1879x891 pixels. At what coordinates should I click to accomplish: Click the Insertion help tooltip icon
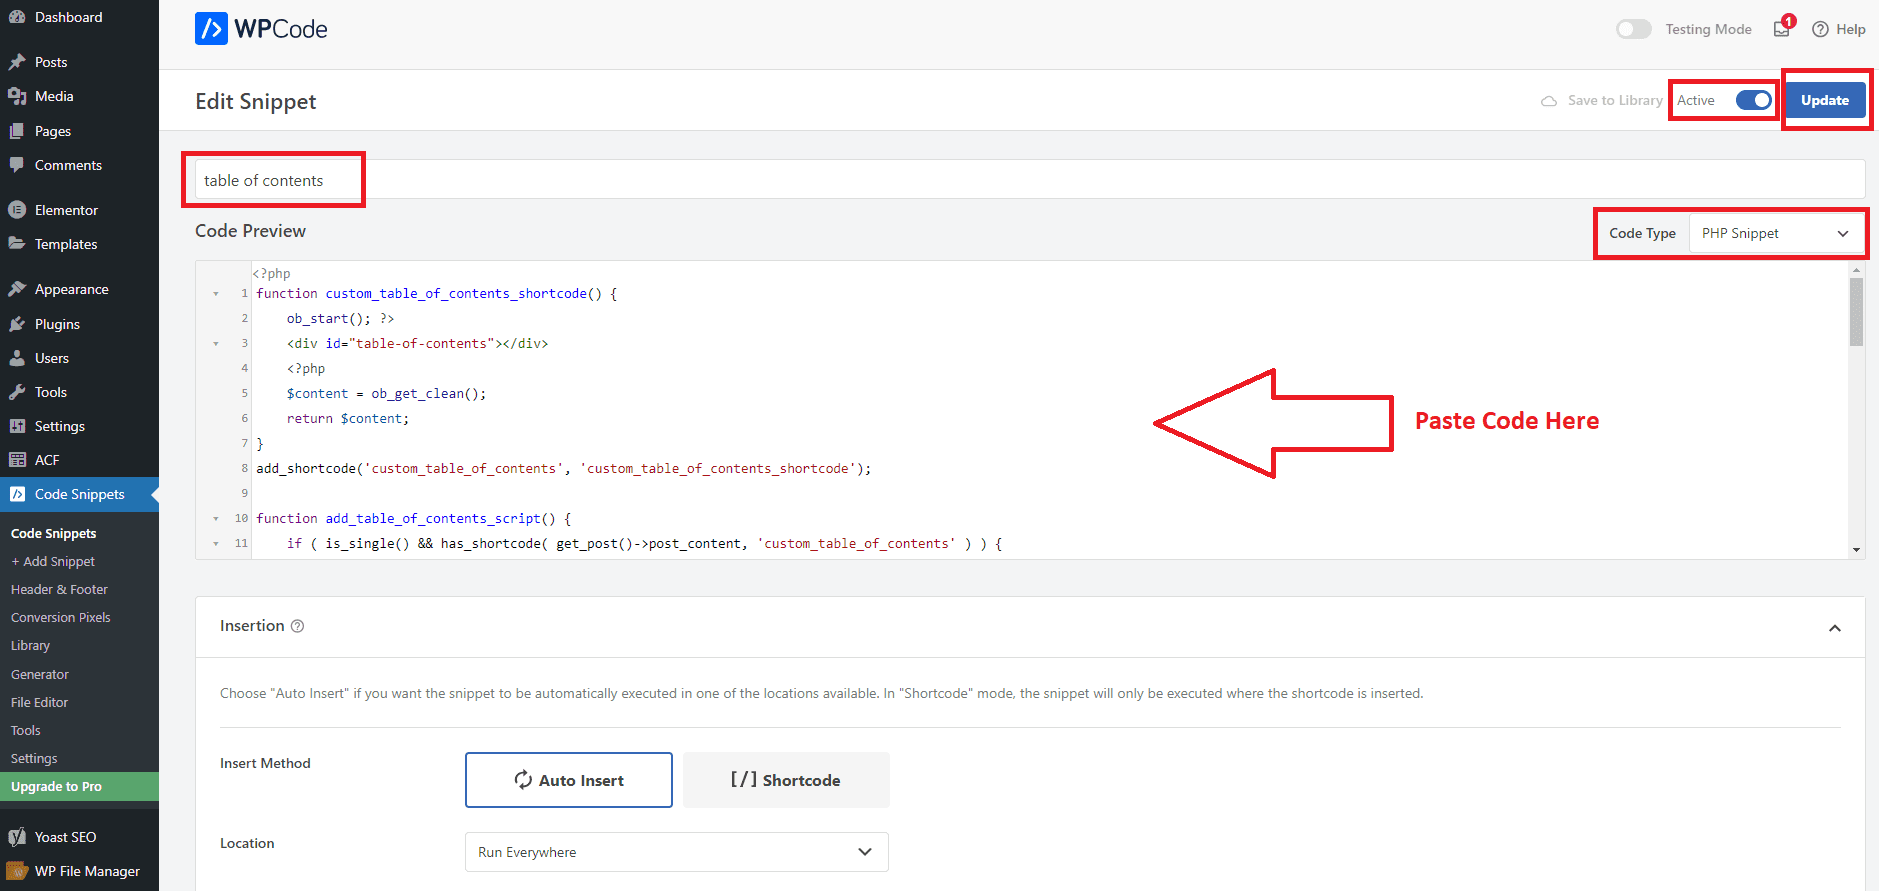click(x=297, y=626)
